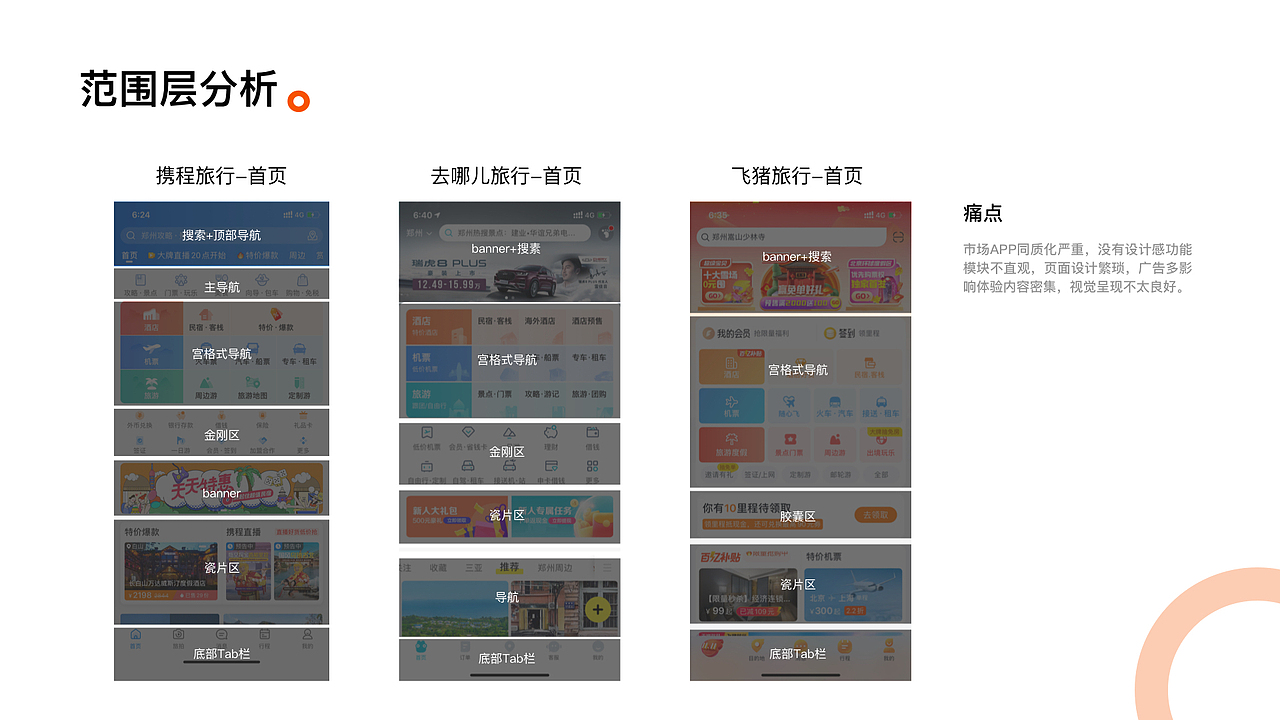Screen dimensions: 1280x720
Task: Select Ctrip 周边游 grid entry
Action: pyautogui.click(x=206, y=388)
